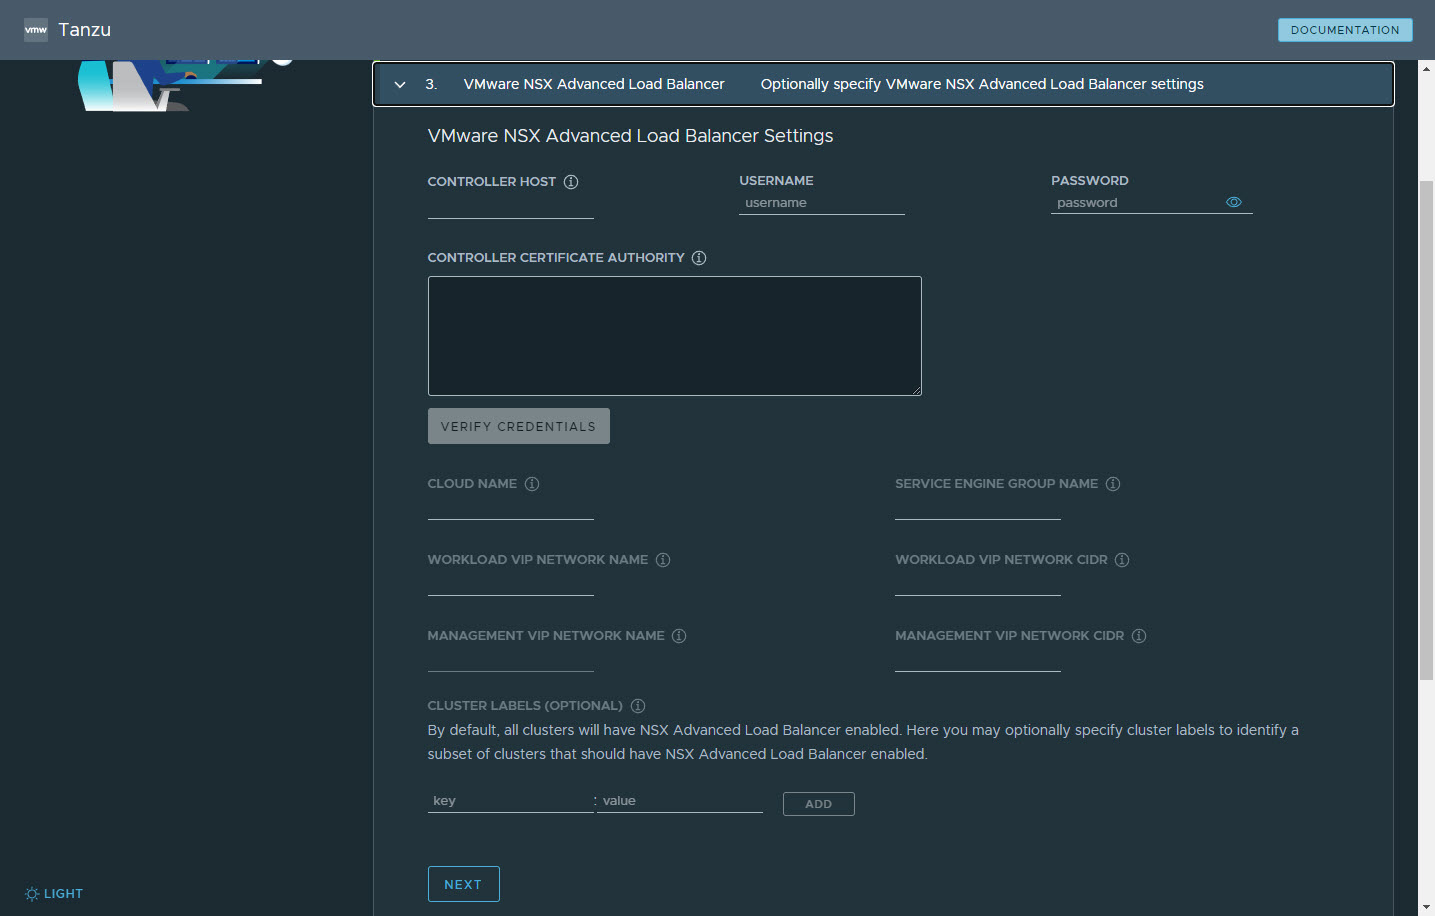
Task: Open Management VIP Network CIDR info icon
Action: point(1139,636)
